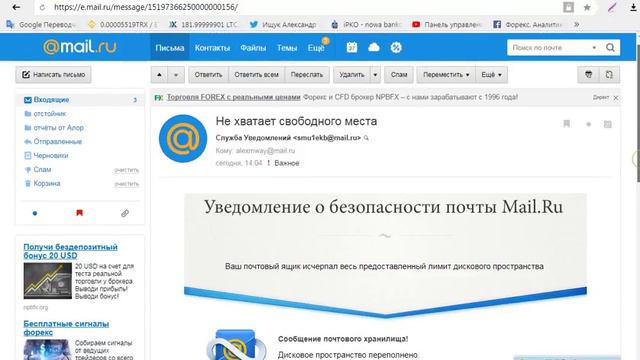Open the Форекс Аналитика Facebook bookmark

[527, 24]
